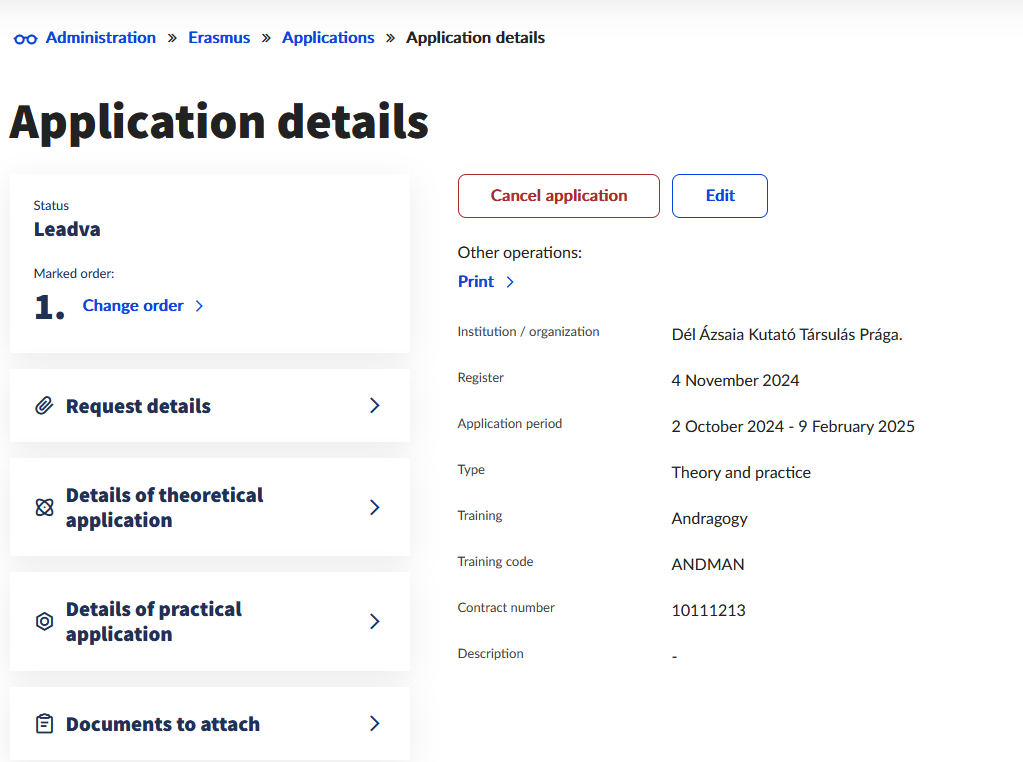Click the arrow icon next to Change order

coord(199,306)
